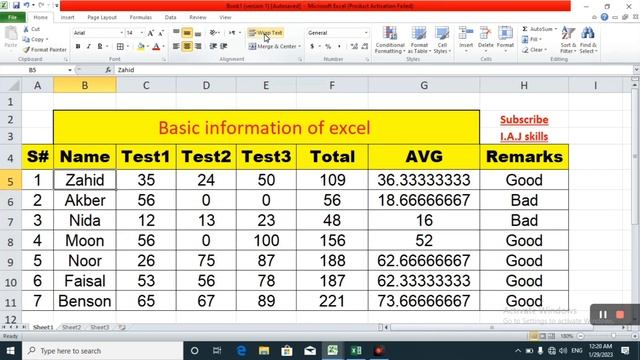Switch to the Formulas tab
The height and width of the screenshot is (360, 640).
pyautogui.click(x=141, y=18)
